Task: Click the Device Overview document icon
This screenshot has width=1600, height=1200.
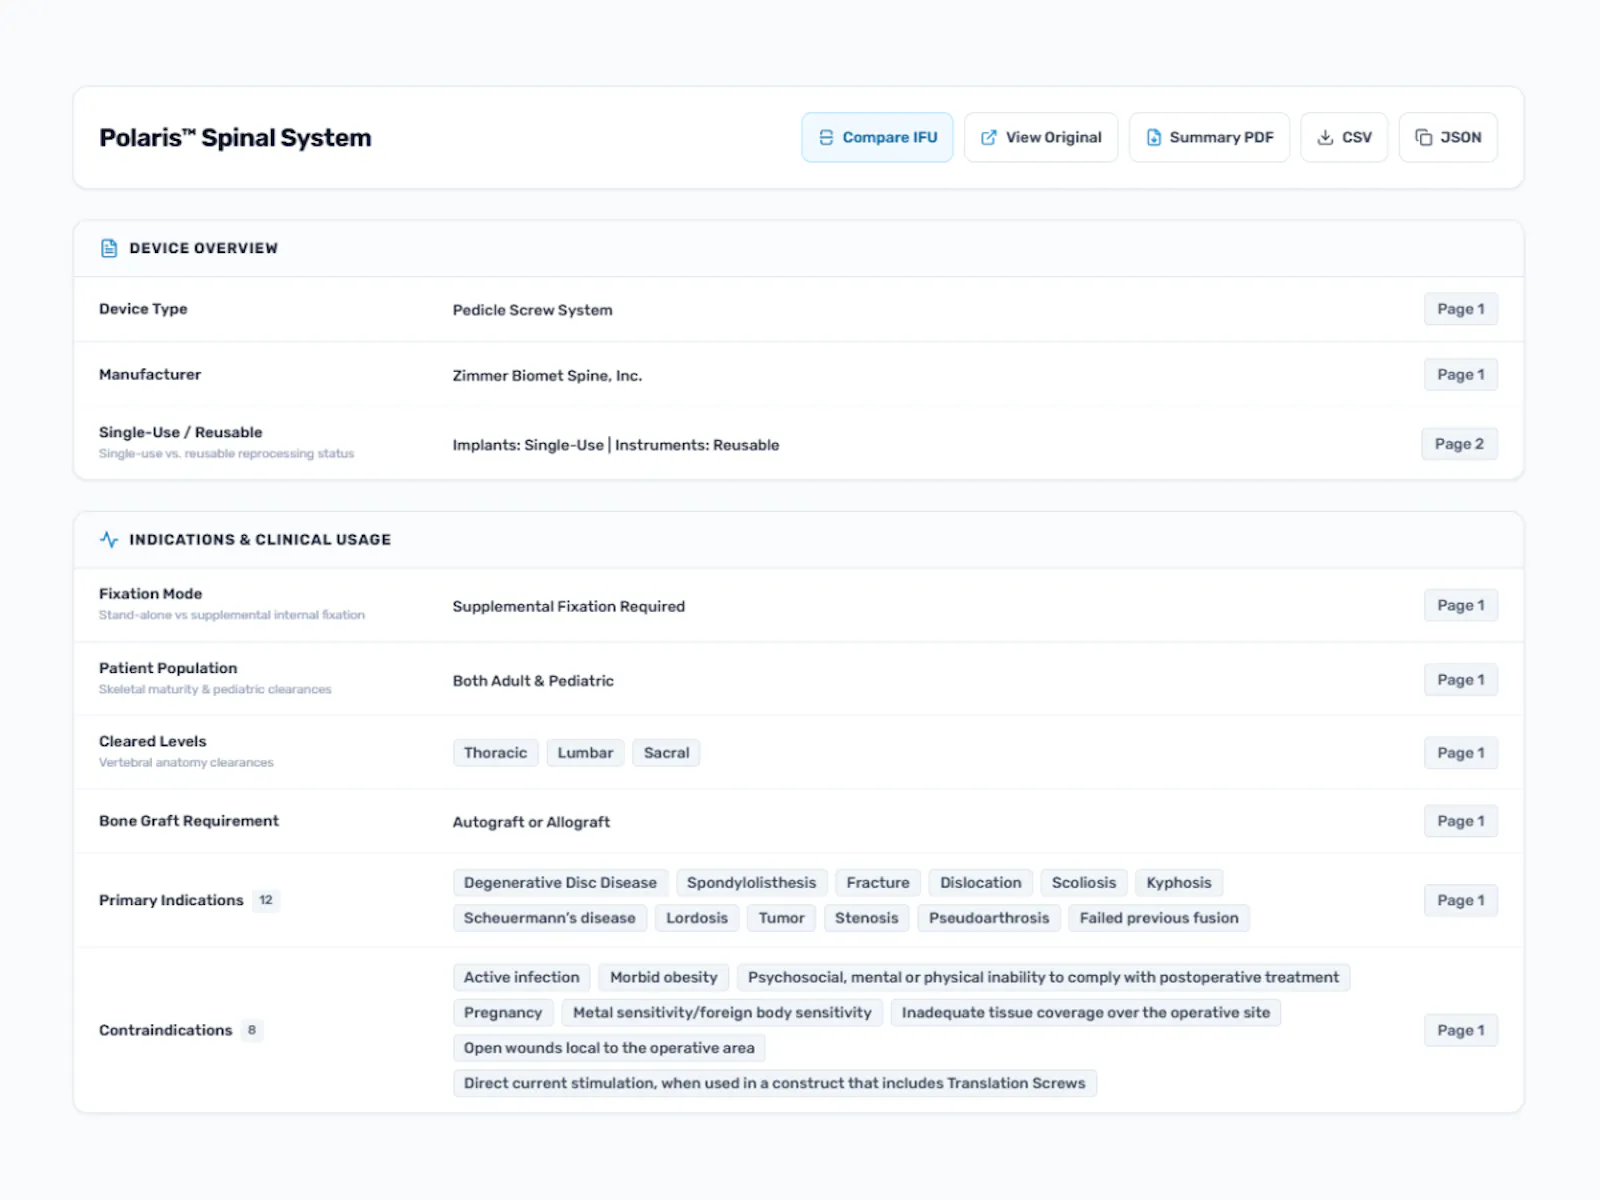Action: pyautogui.click(x=109, y=248)
